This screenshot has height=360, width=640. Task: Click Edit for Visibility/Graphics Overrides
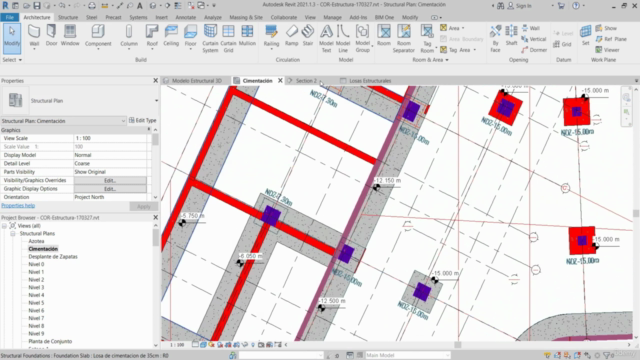tap(110, 180)
